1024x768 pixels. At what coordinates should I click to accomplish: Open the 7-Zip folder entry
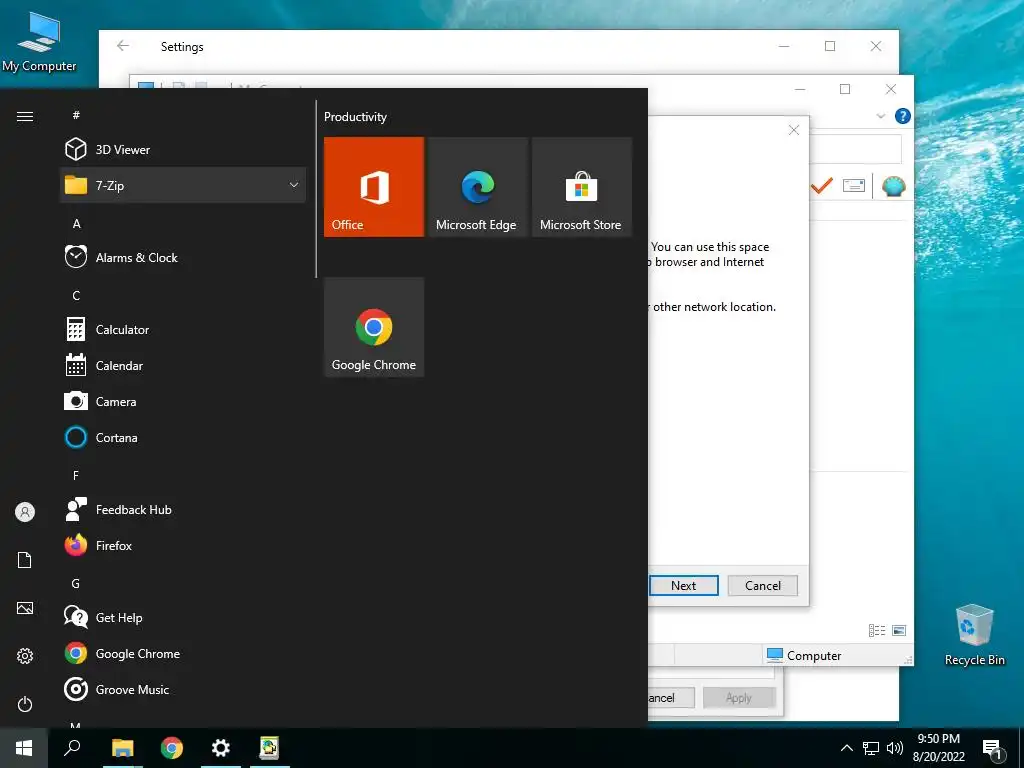pyautogui.click(x=183, y=185)
